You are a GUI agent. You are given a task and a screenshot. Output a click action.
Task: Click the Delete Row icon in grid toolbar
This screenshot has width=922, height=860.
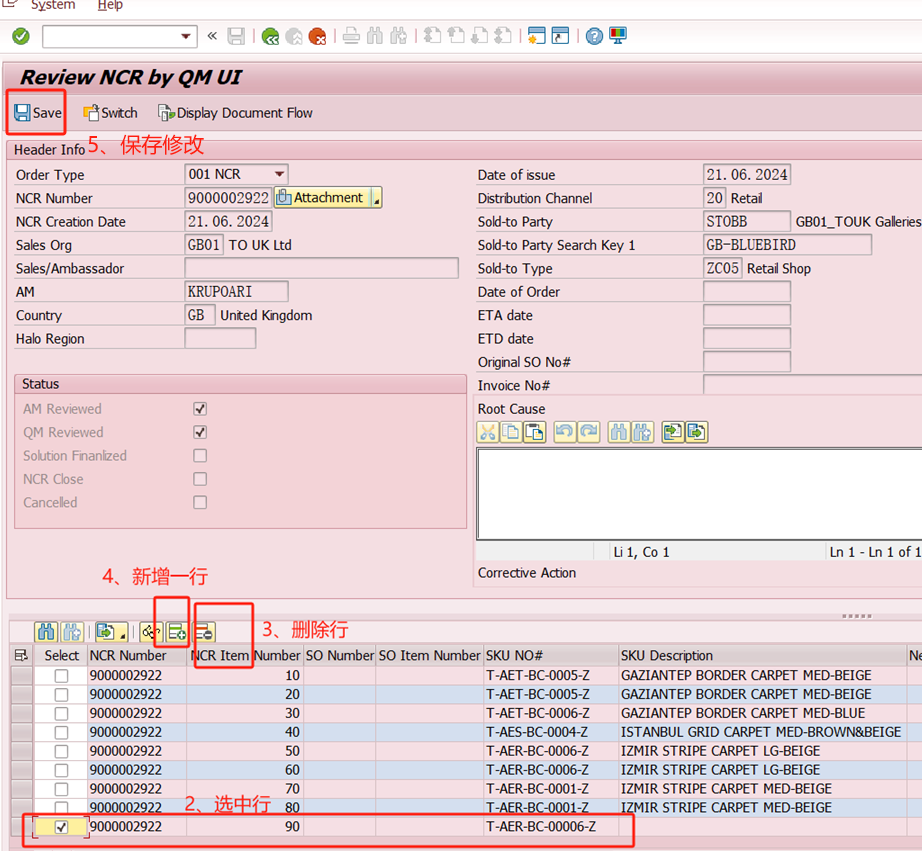point(203,632)
